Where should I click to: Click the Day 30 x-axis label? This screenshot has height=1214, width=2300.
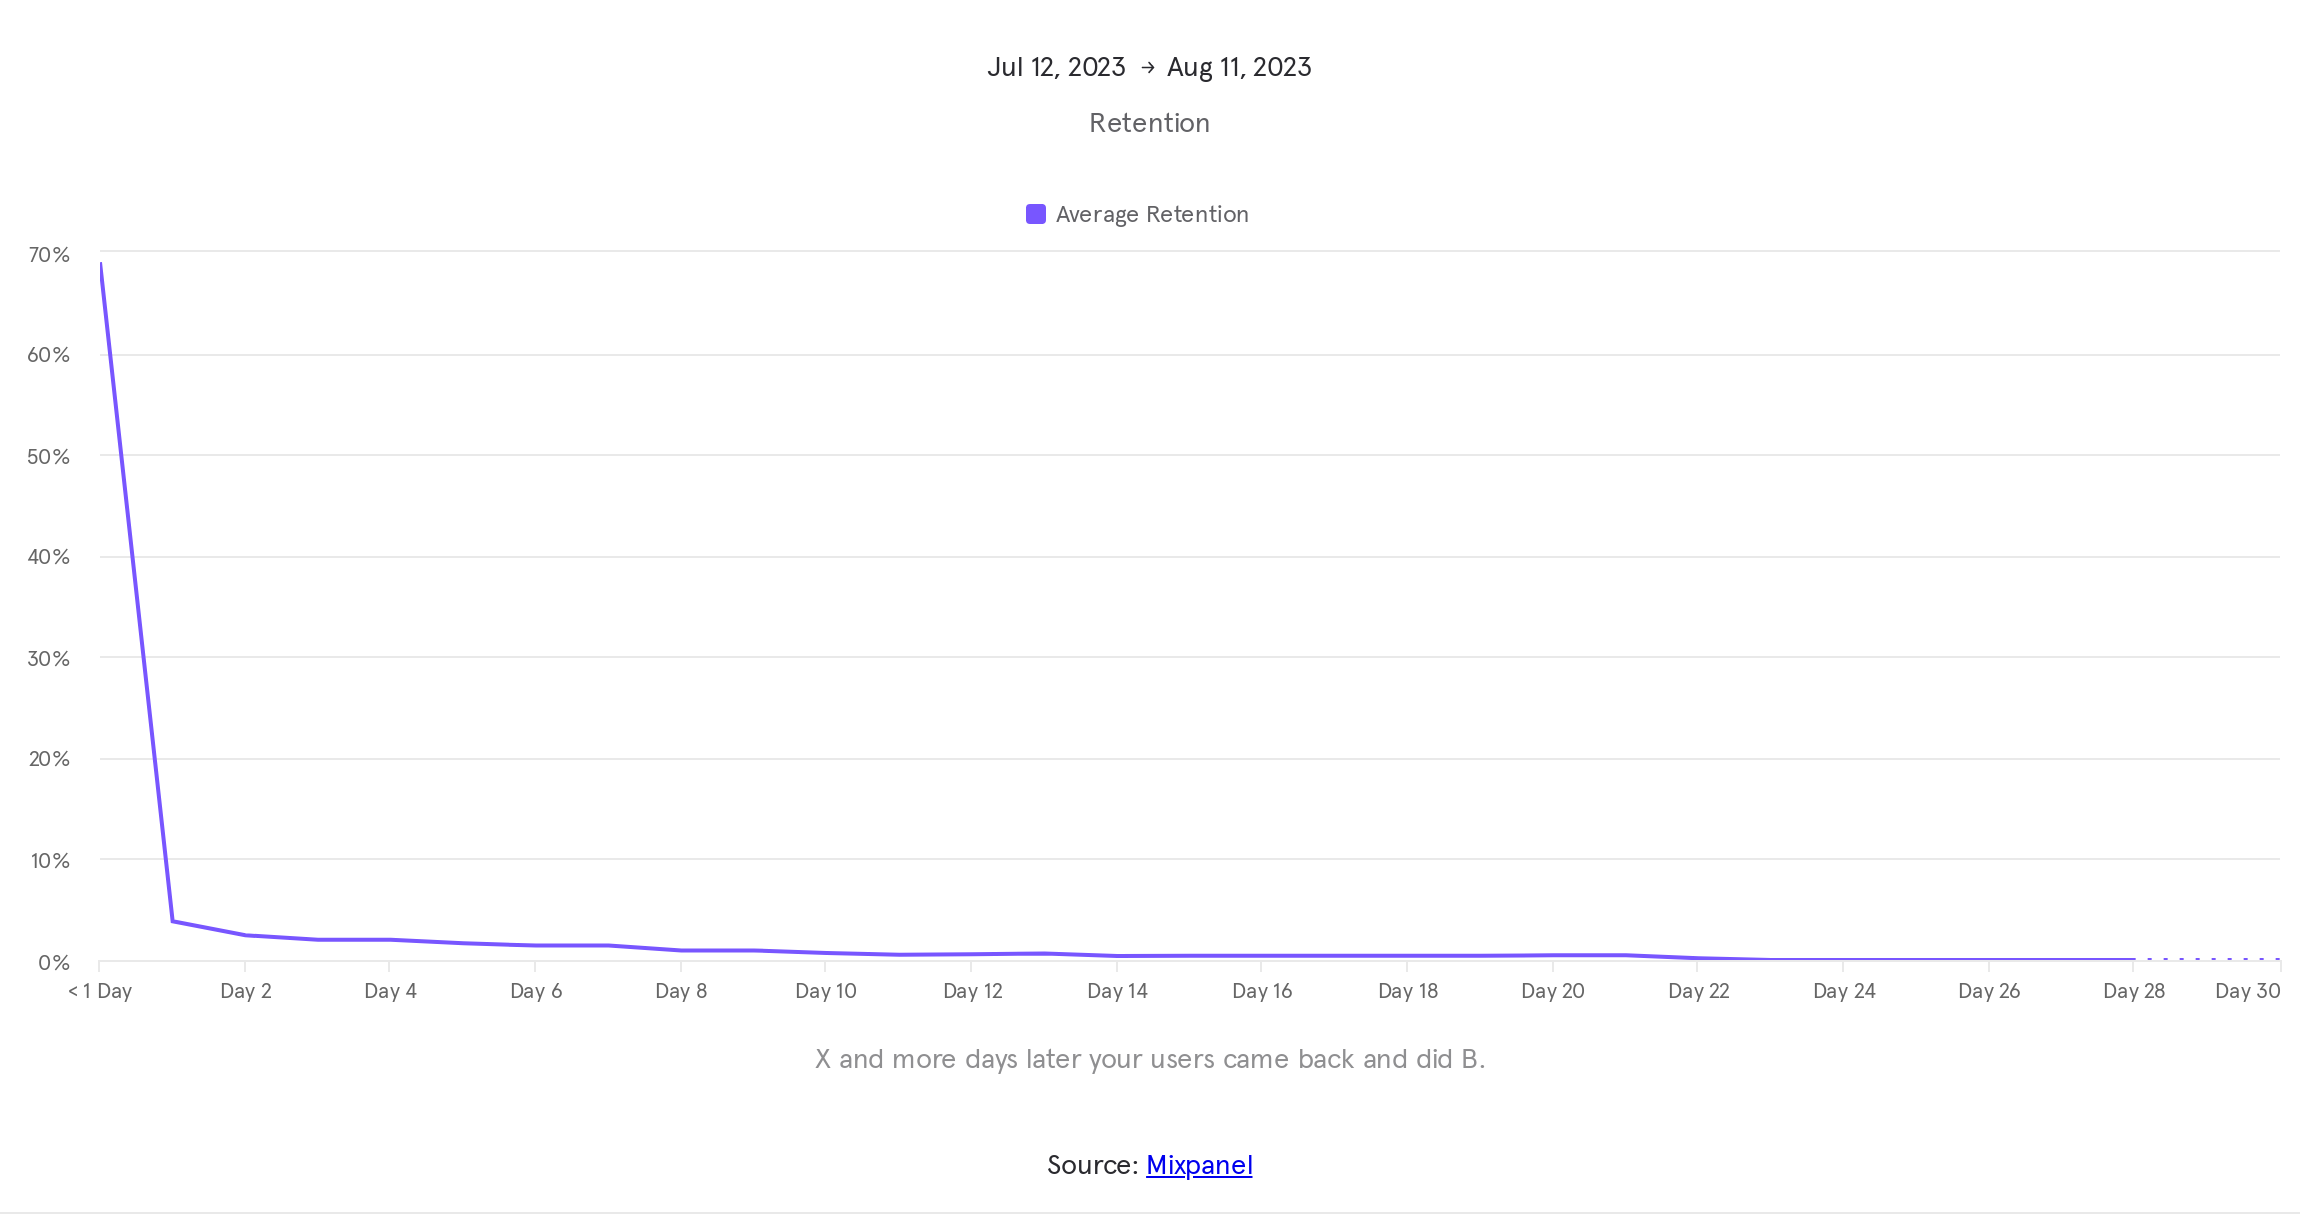2247,991
